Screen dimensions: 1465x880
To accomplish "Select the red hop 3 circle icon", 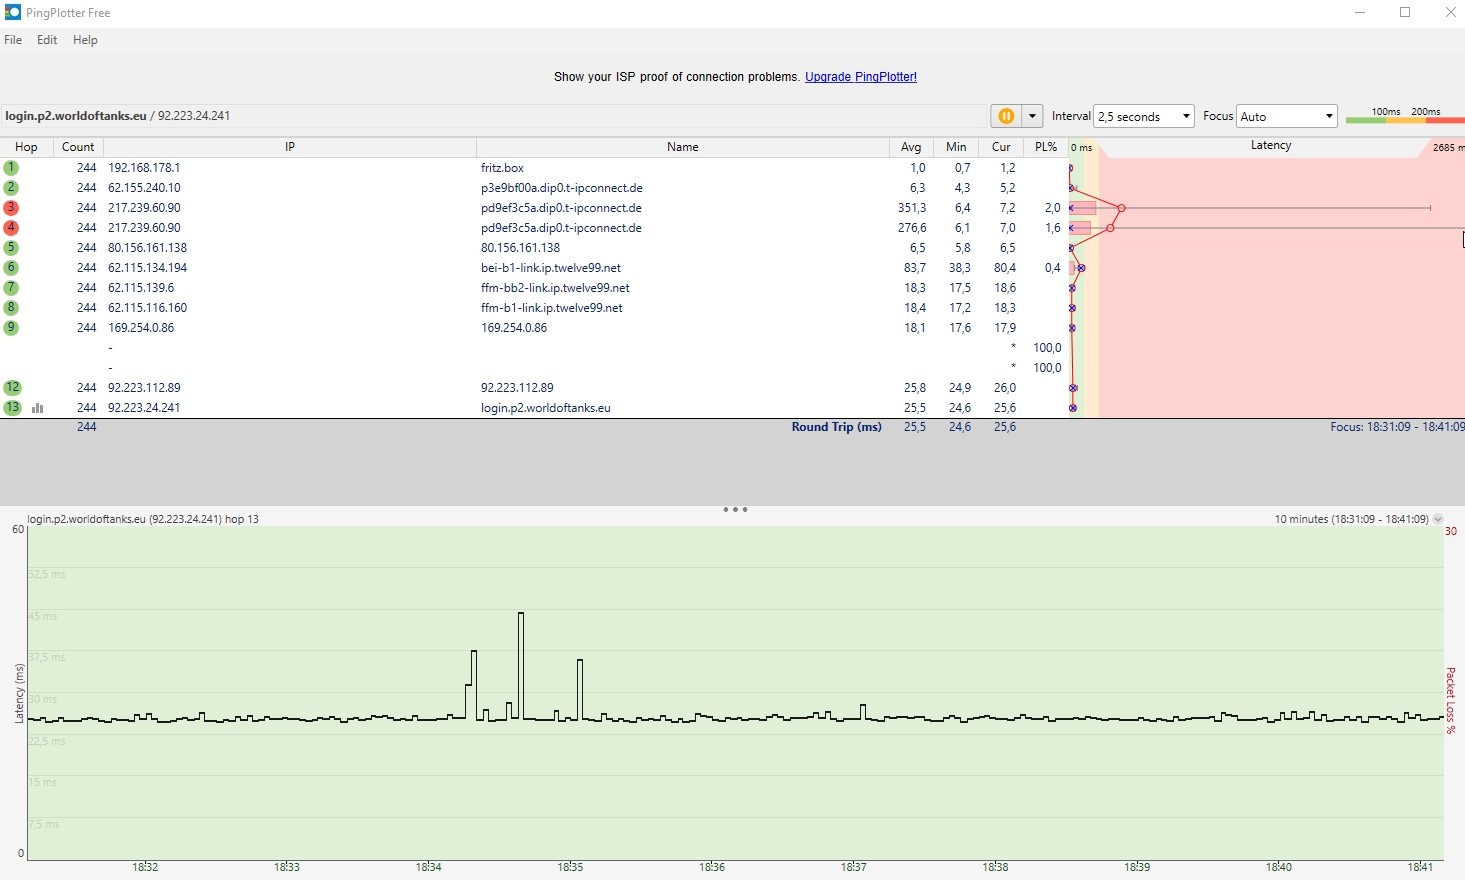I will (x=11, y=208).
